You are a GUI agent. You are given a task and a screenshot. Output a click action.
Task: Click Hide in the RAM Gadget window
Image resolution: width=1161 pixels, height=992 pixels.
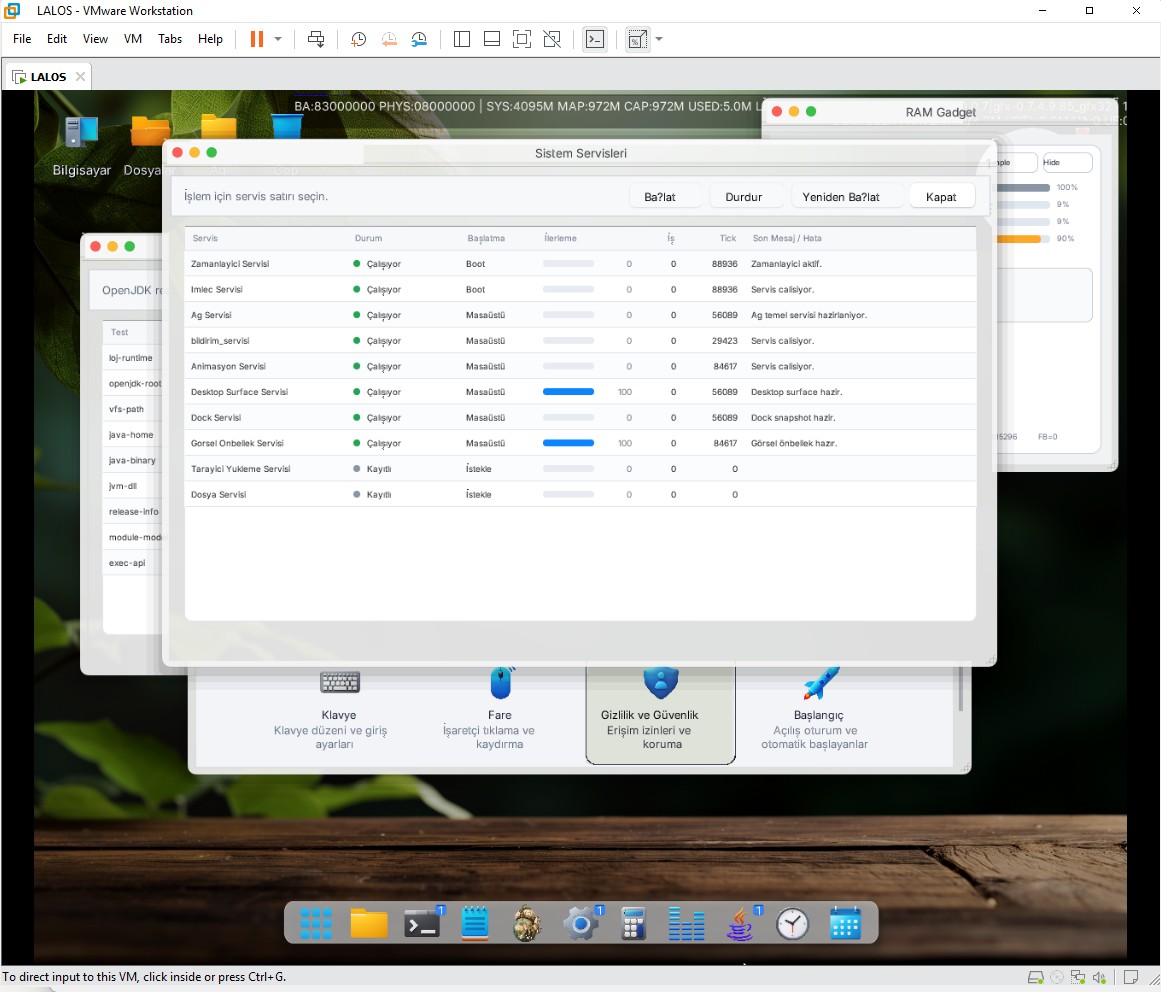click(x=1067, y=163)
